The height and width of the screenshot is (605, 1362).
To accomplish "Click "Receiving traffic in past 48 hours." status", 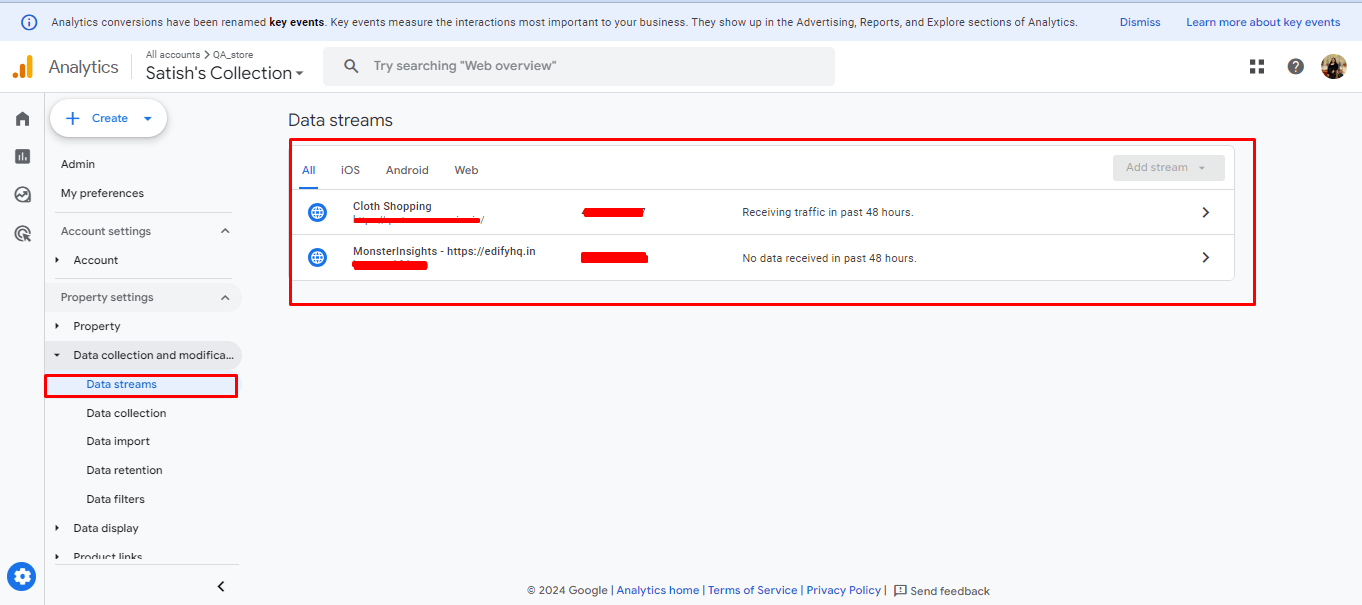I will coord(828,212).
